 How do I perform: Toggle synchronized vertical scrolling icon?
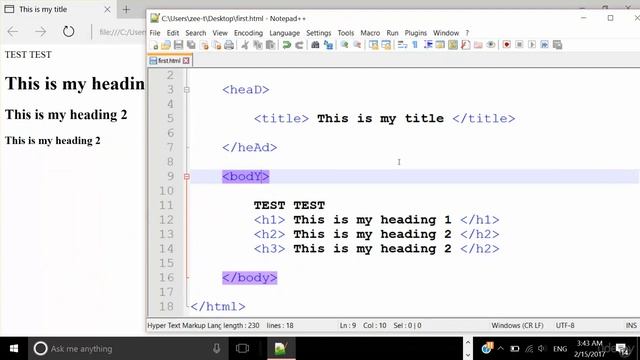373,45
